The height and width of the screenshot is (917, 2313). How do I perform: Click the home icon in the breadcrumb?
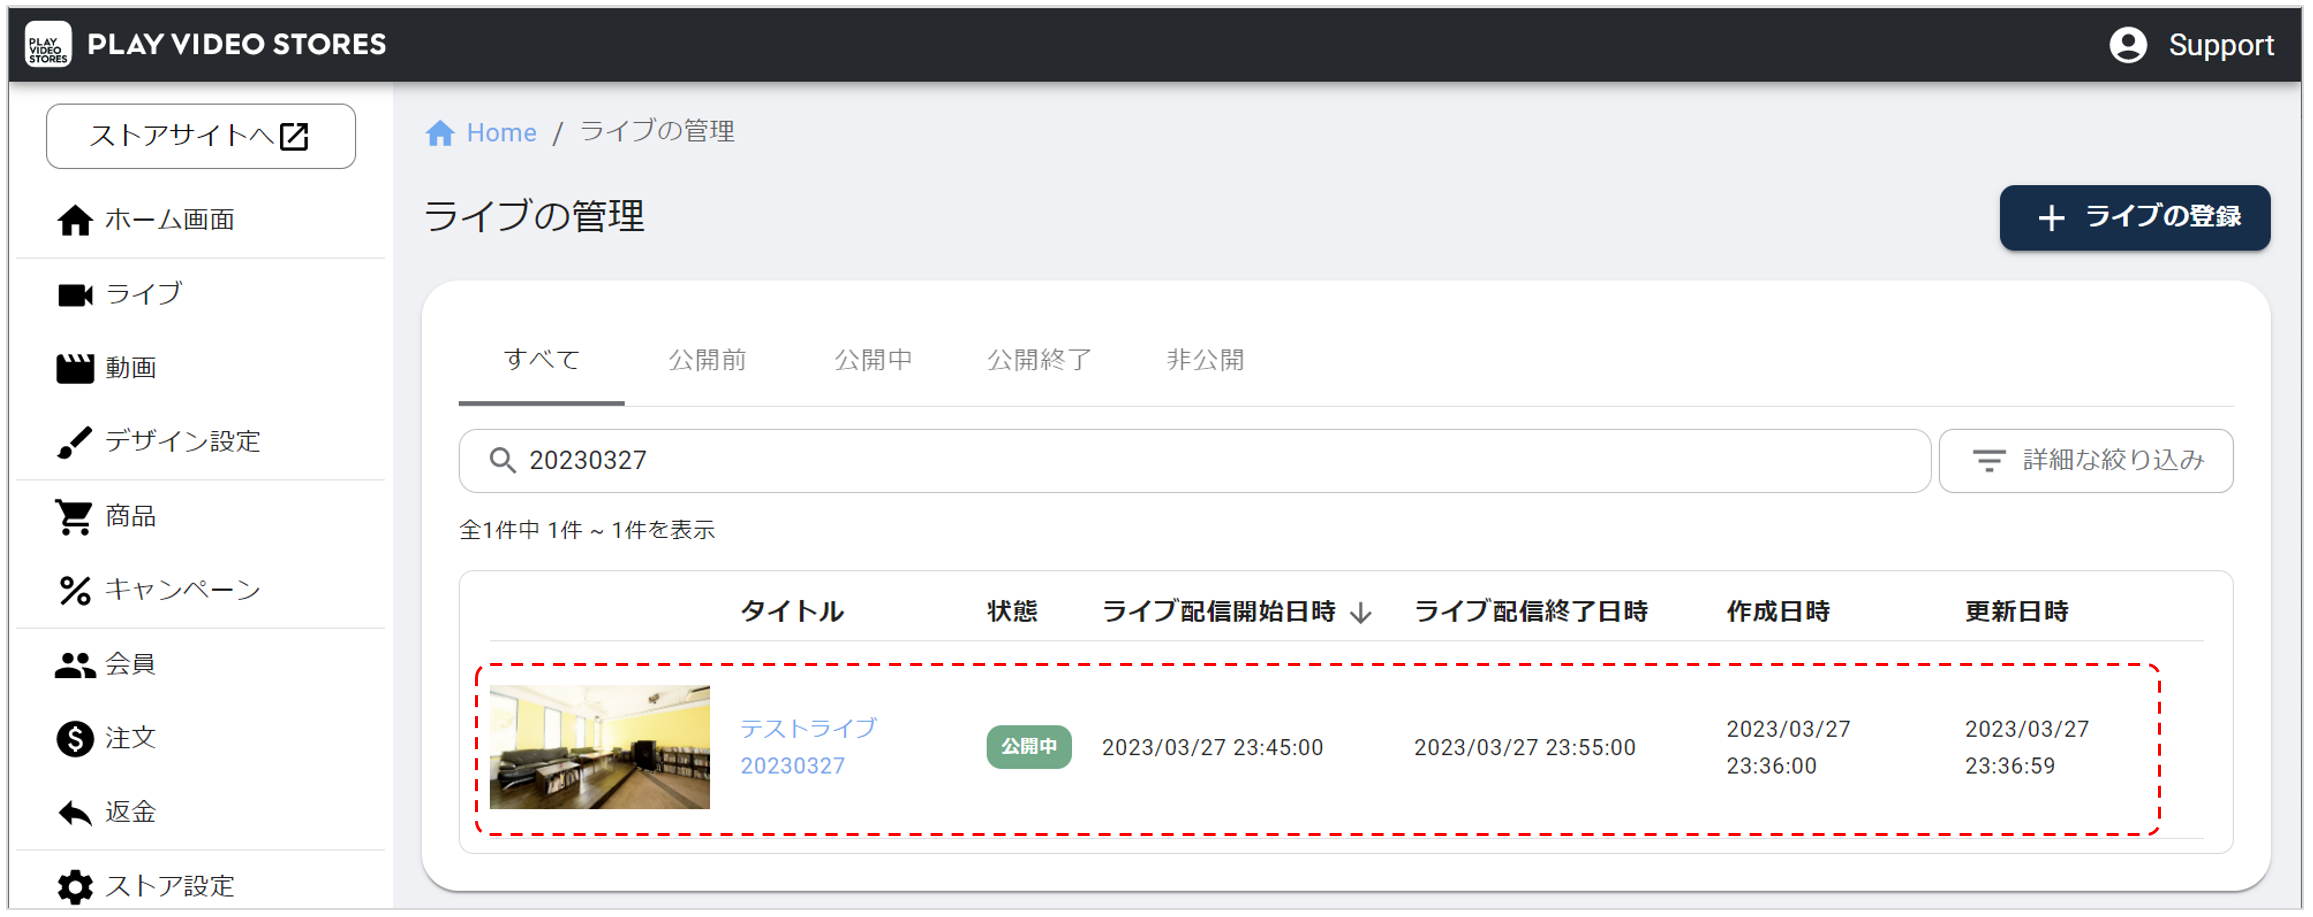(440, 133)
